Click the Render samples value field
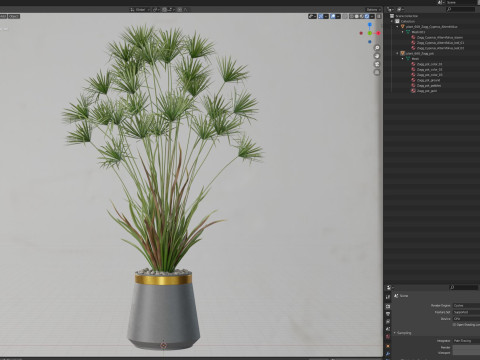Screen dimensions: 480x360 coord(466,347)
